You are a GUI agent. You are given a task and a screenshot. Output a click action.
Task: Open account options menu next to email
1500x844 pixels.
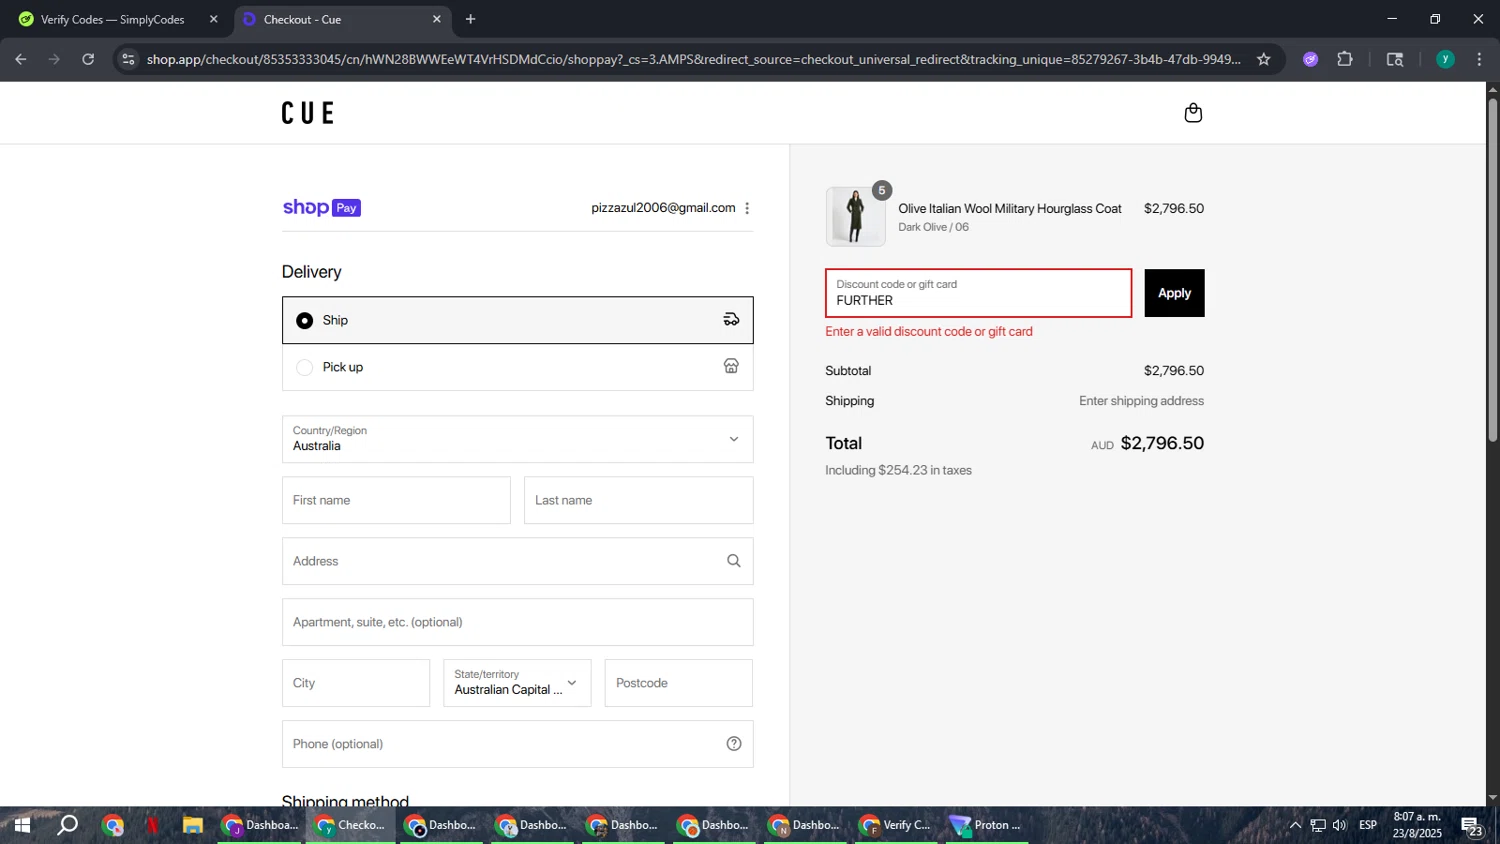(747, 208)
